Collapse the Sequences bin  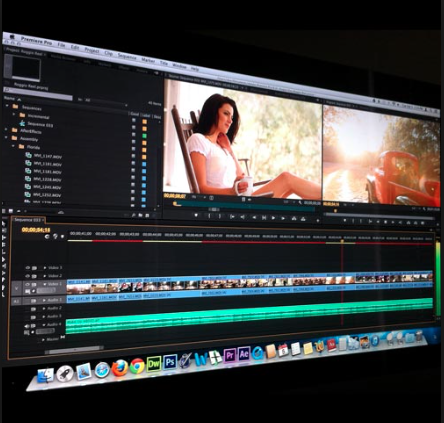(x=7, y=106)
